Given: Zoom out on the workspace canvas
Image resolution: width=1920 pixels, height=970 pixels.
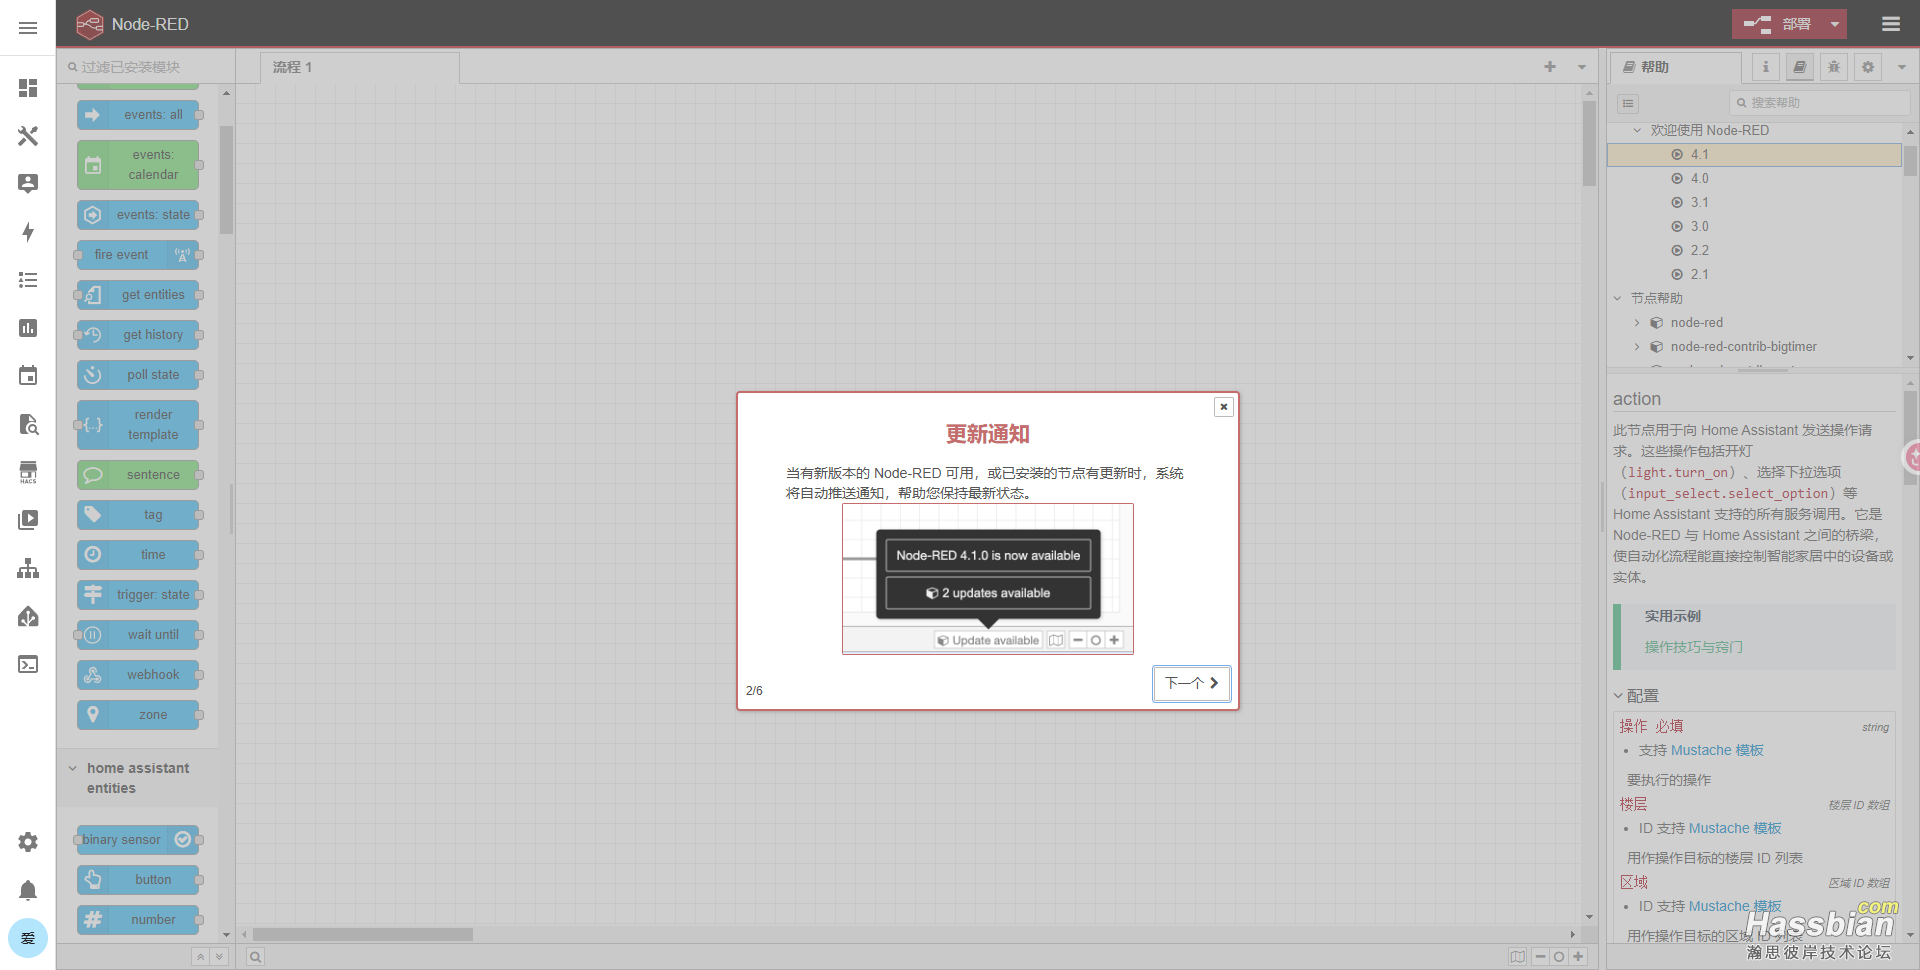Looking at the screenshot, I should pyautogui.click(x=1541, y=957).
